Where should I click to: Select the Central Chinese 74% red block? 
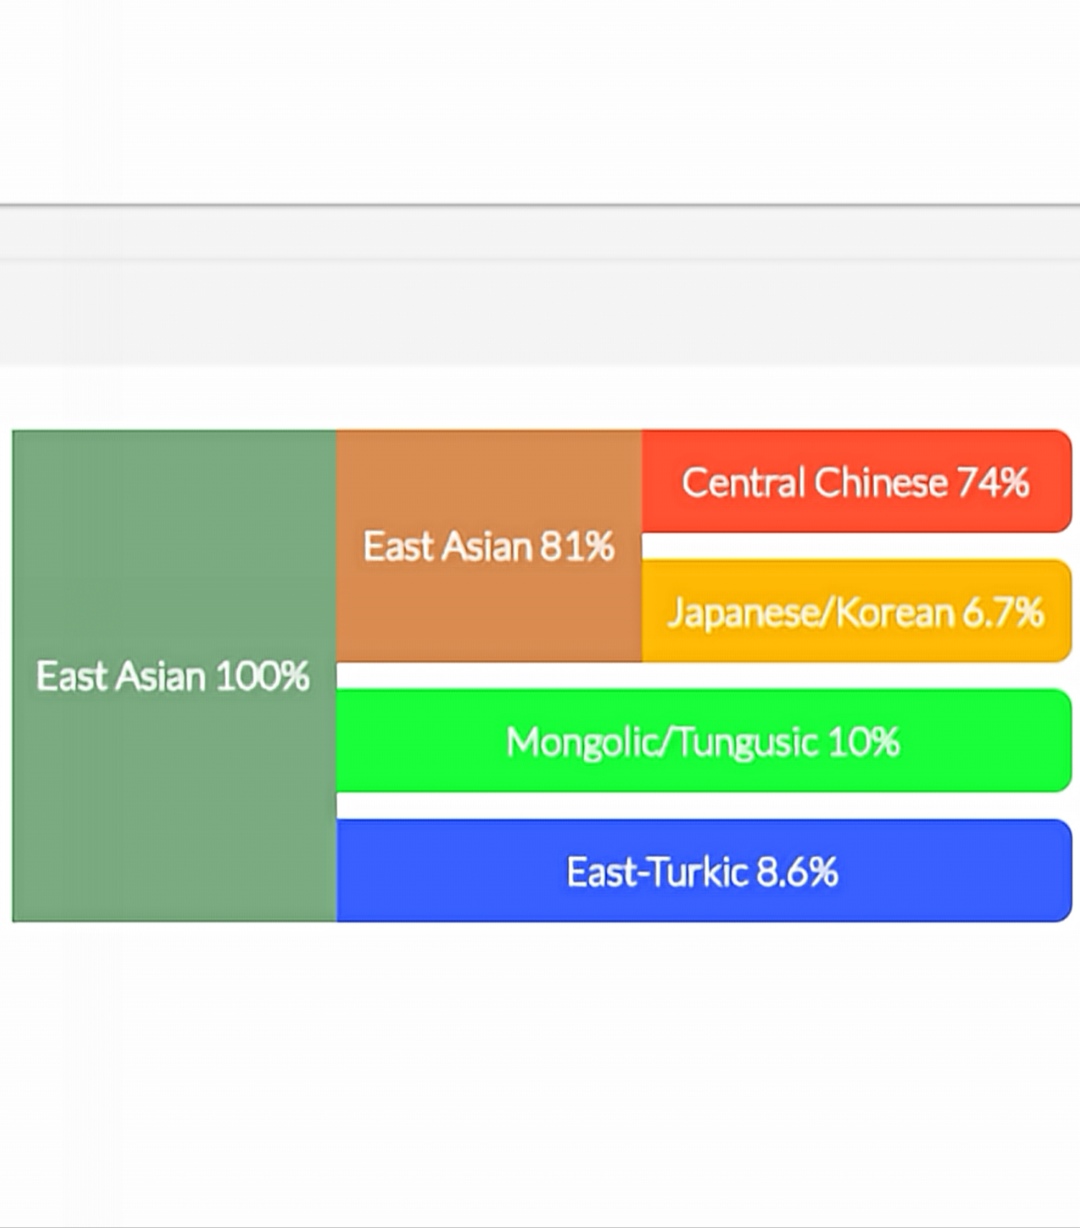tap(856, 482)
